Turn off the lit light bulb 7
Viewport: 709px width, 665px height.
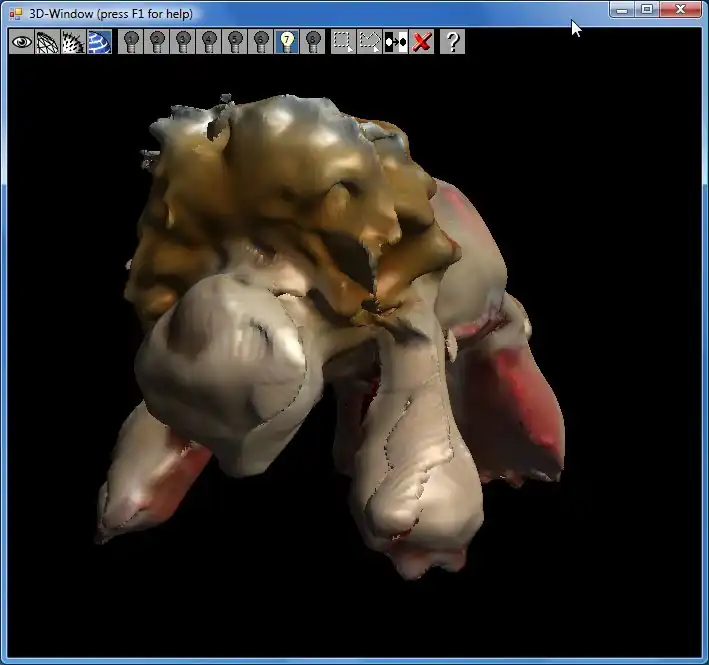(x=287, y=41)
